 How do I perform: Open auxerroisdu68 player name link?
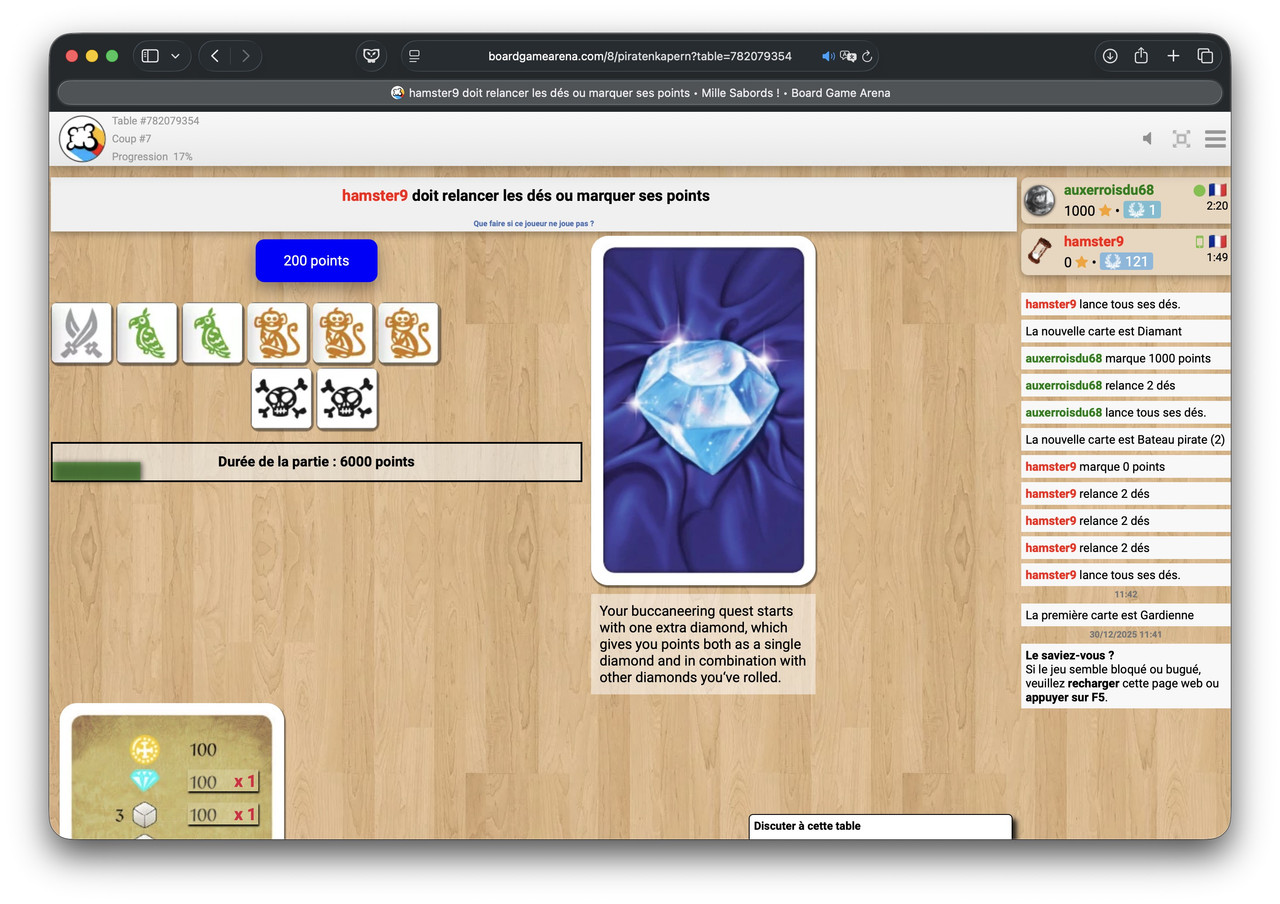(x=1108, y=190)
